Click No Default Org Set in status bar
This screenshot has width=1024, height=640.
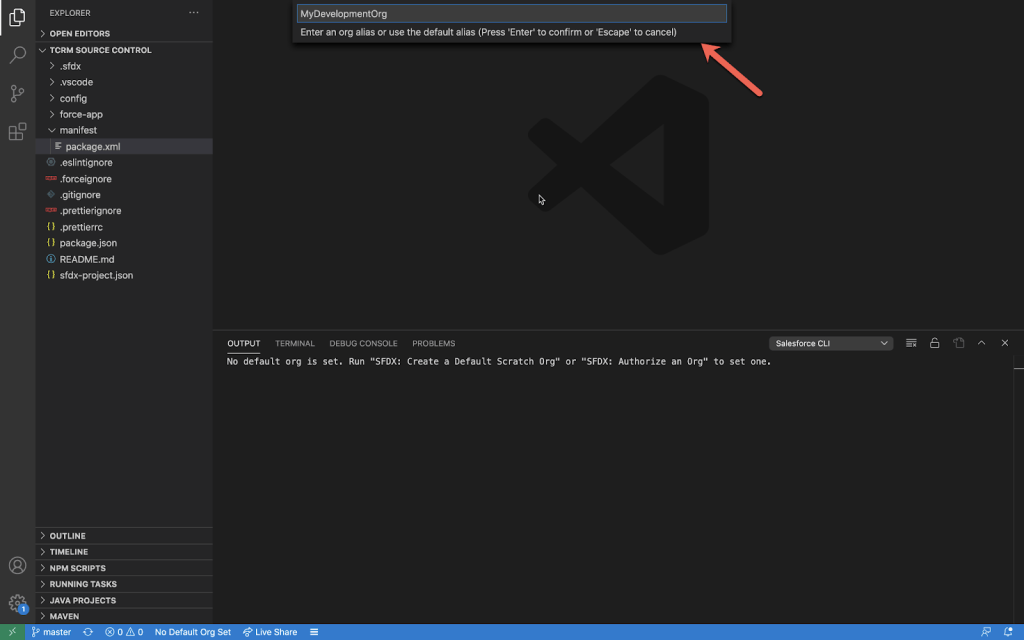192,632
